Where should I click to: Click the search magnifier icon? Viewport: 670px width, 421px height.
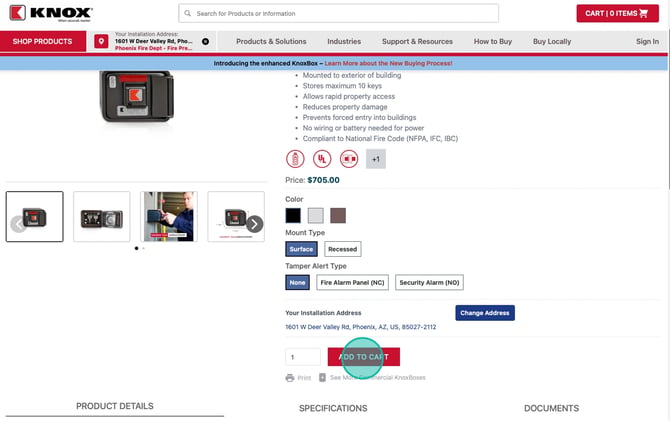[x=188, y=13]
